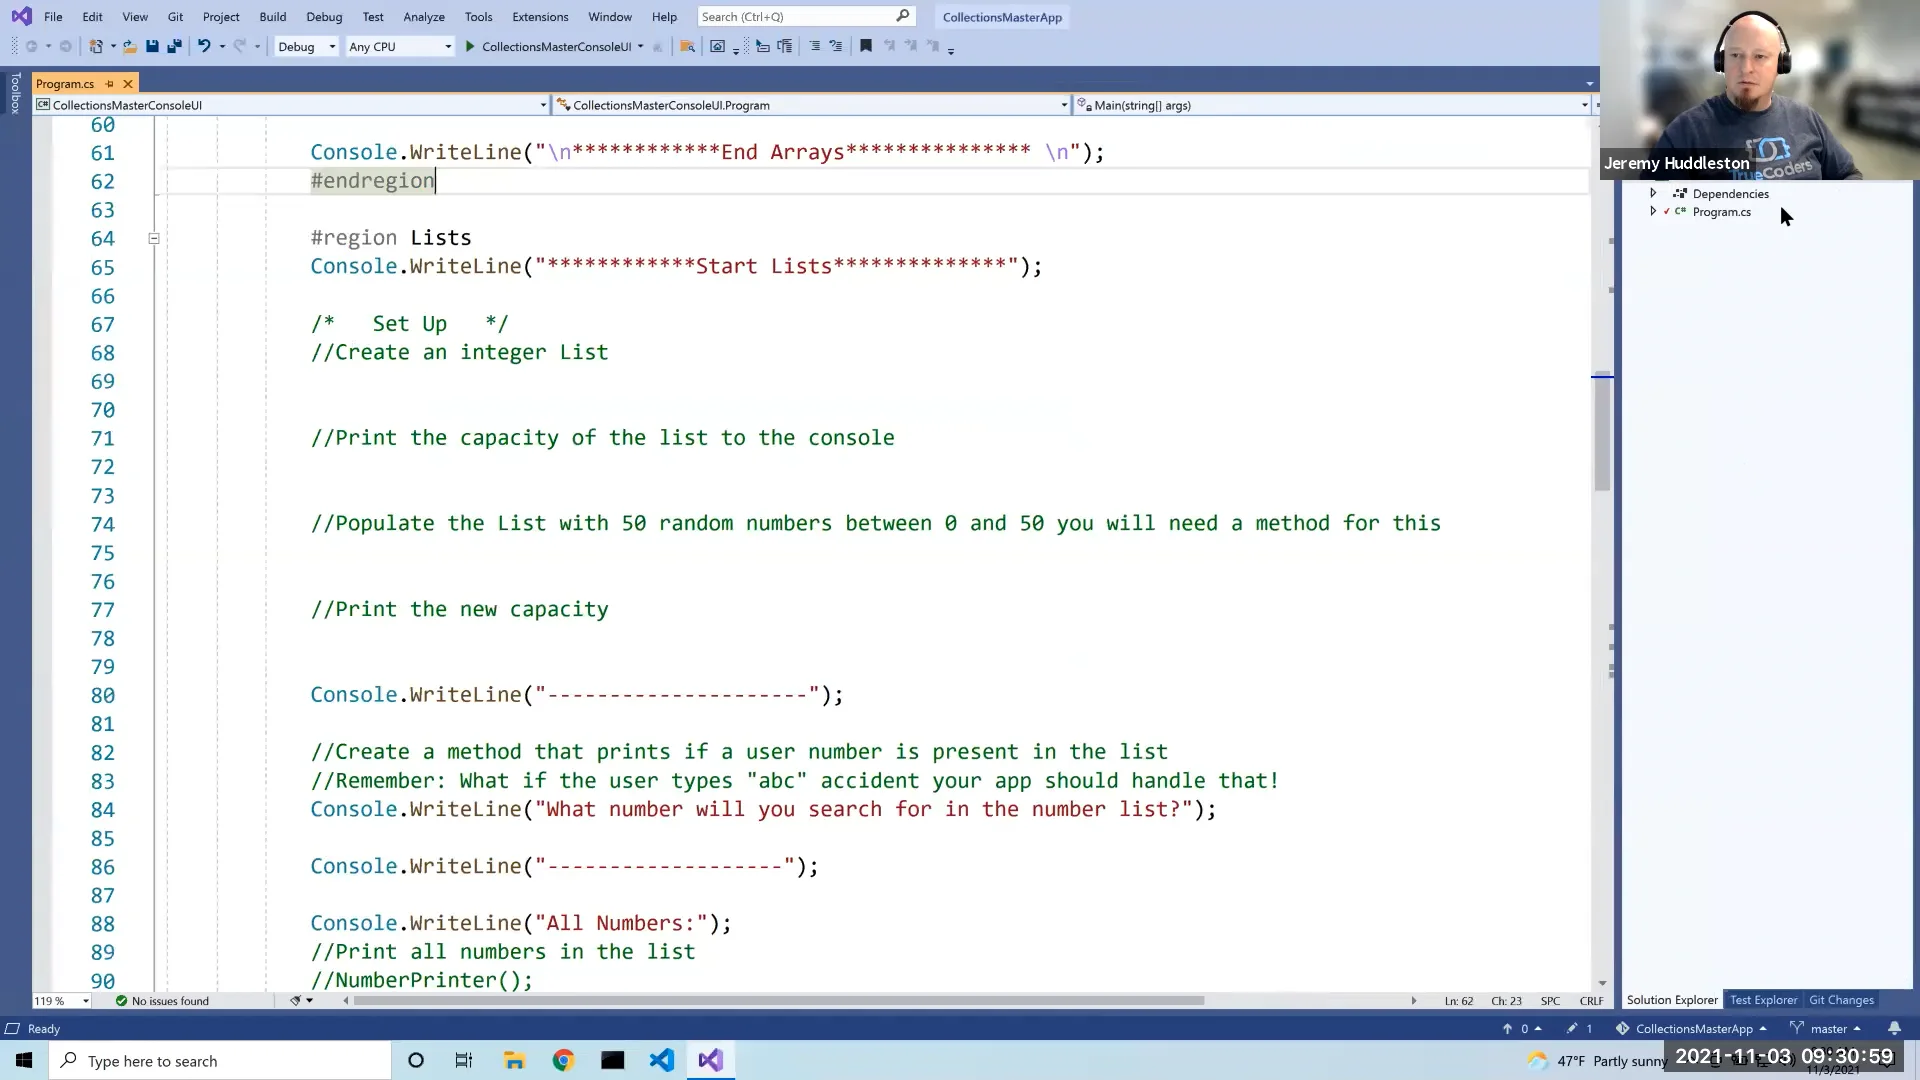
Task: Switch to the Test Explorer tab
Action: pos(1763,999)
